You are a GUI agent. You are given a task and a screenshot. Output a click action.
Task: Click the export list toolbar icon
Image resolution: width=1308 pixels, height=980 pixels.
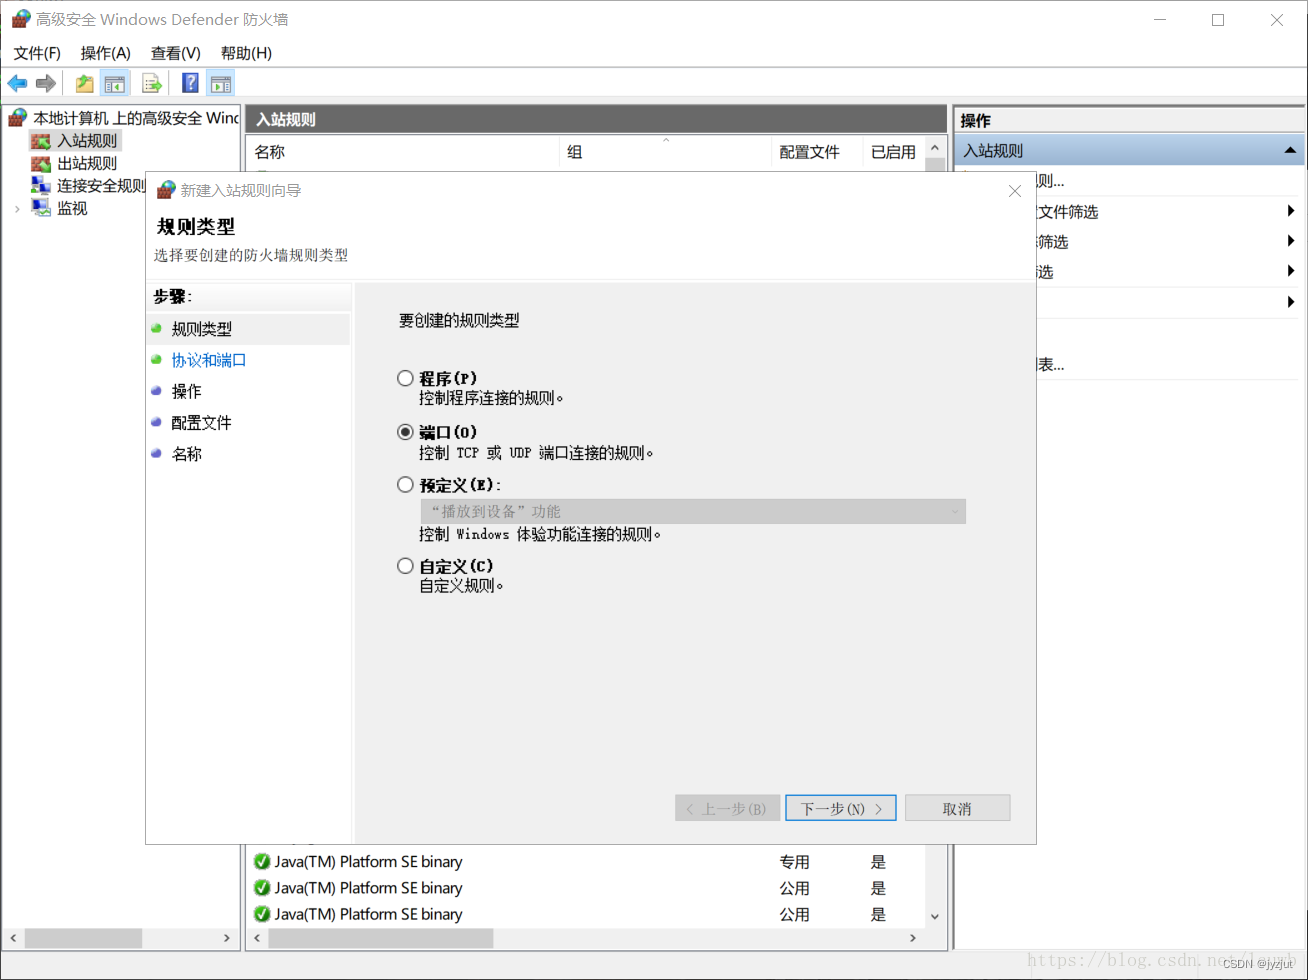coord(152,83)
